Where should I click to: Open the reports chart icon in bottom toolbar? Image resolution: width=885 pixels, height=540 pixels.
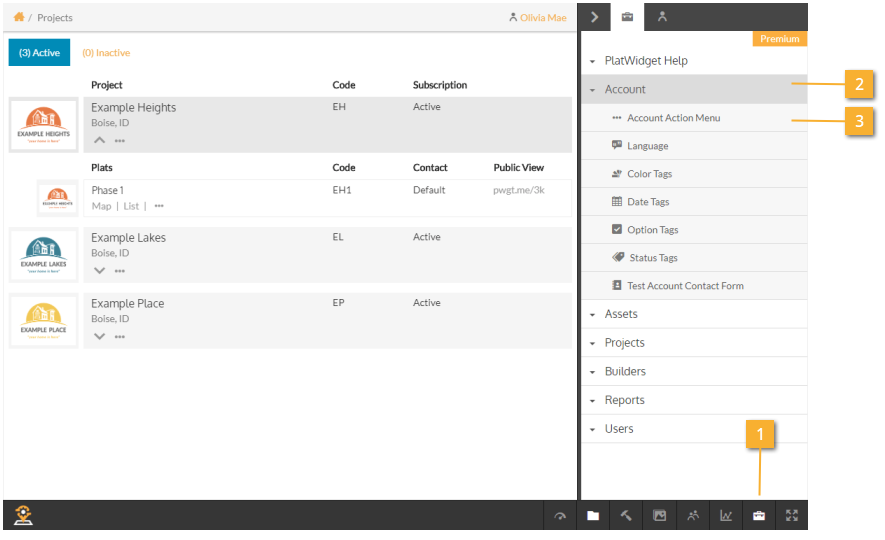(x=726, y=516)
